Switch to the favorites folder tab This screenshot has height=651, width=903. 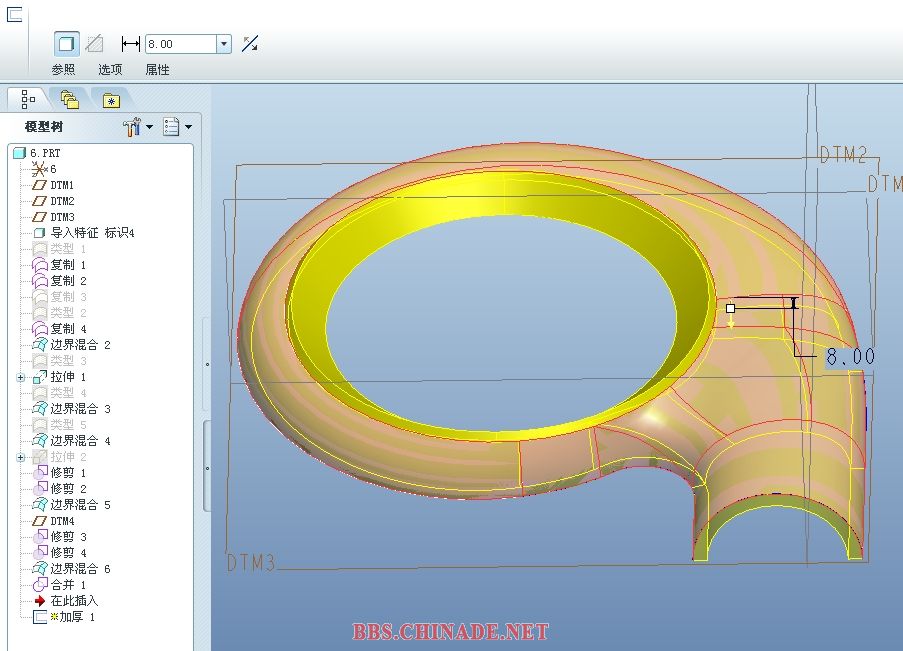(110, 99)
